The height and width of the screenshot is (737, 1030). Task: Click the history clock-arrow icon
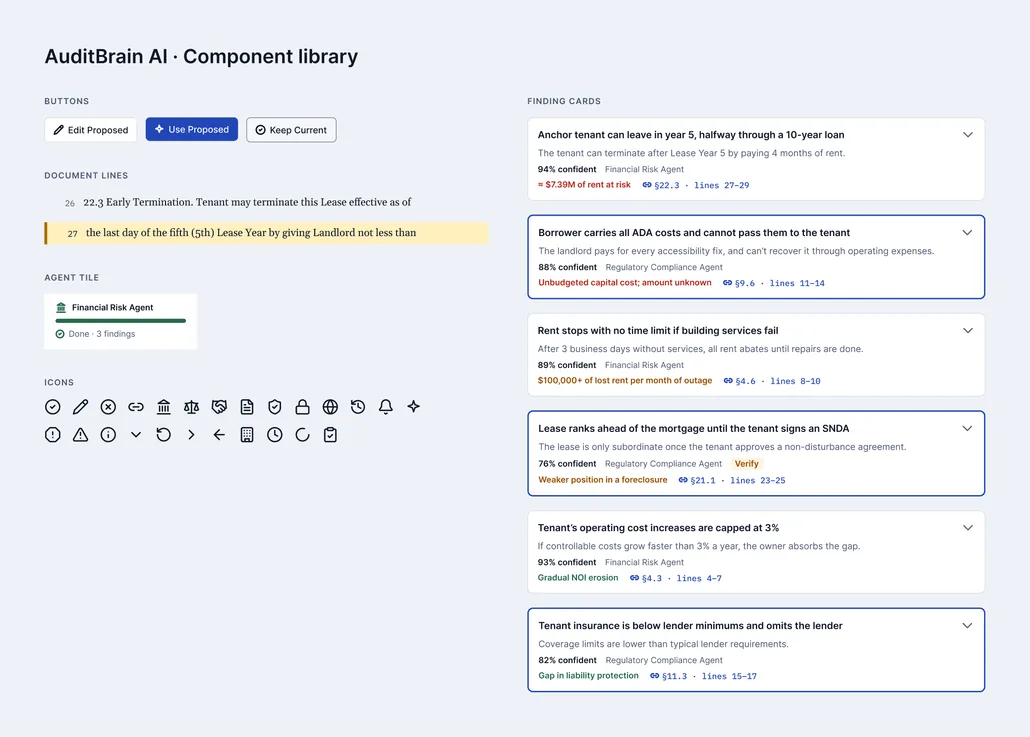pos(358,407)
